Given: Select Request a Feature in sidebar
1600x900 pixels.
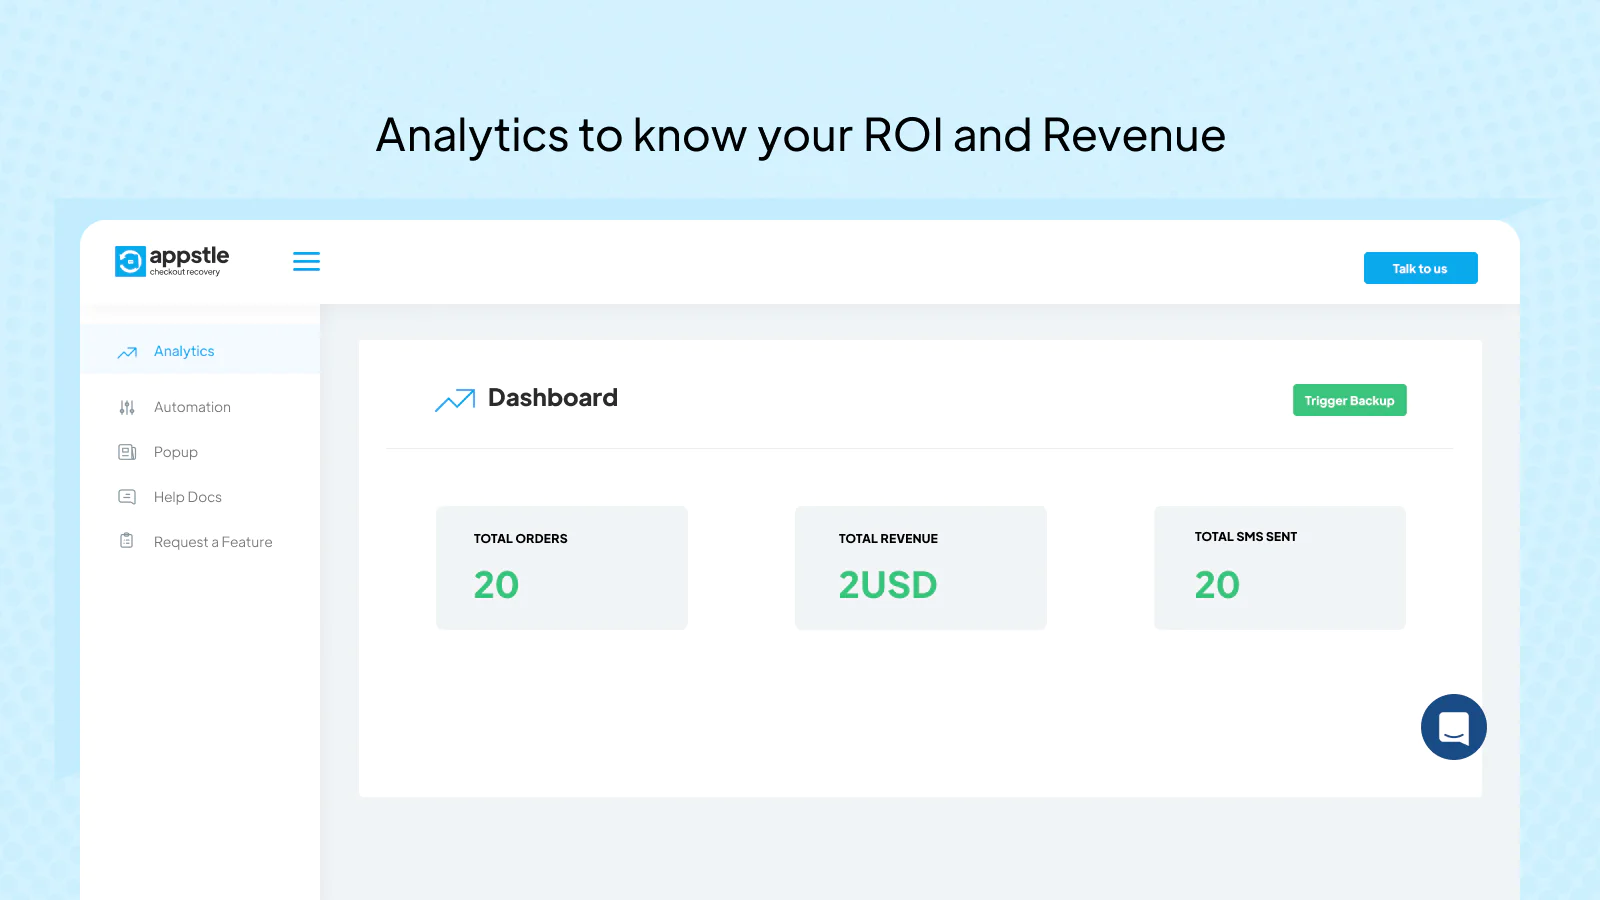Looking at the screenshot, I should [x=213, y=542].
